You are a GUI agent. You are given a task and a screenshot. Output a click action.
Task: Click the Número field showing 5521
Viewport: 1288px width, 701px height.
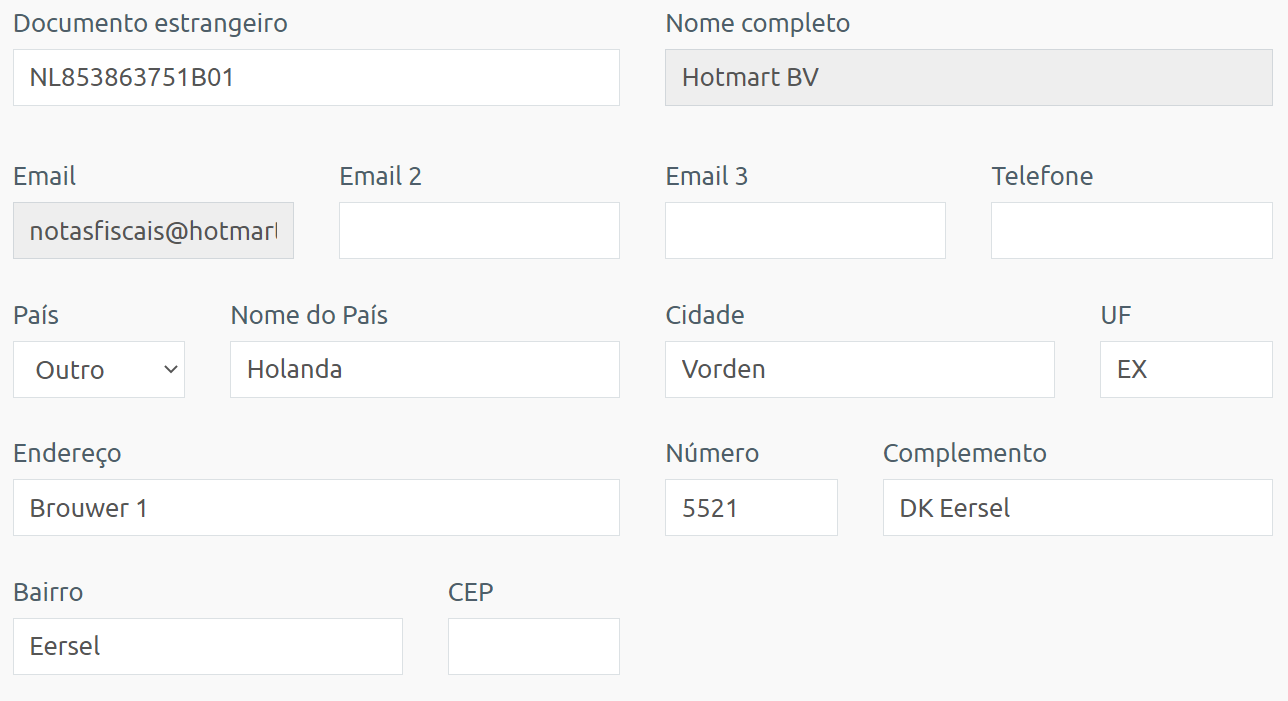pos(751,507)
